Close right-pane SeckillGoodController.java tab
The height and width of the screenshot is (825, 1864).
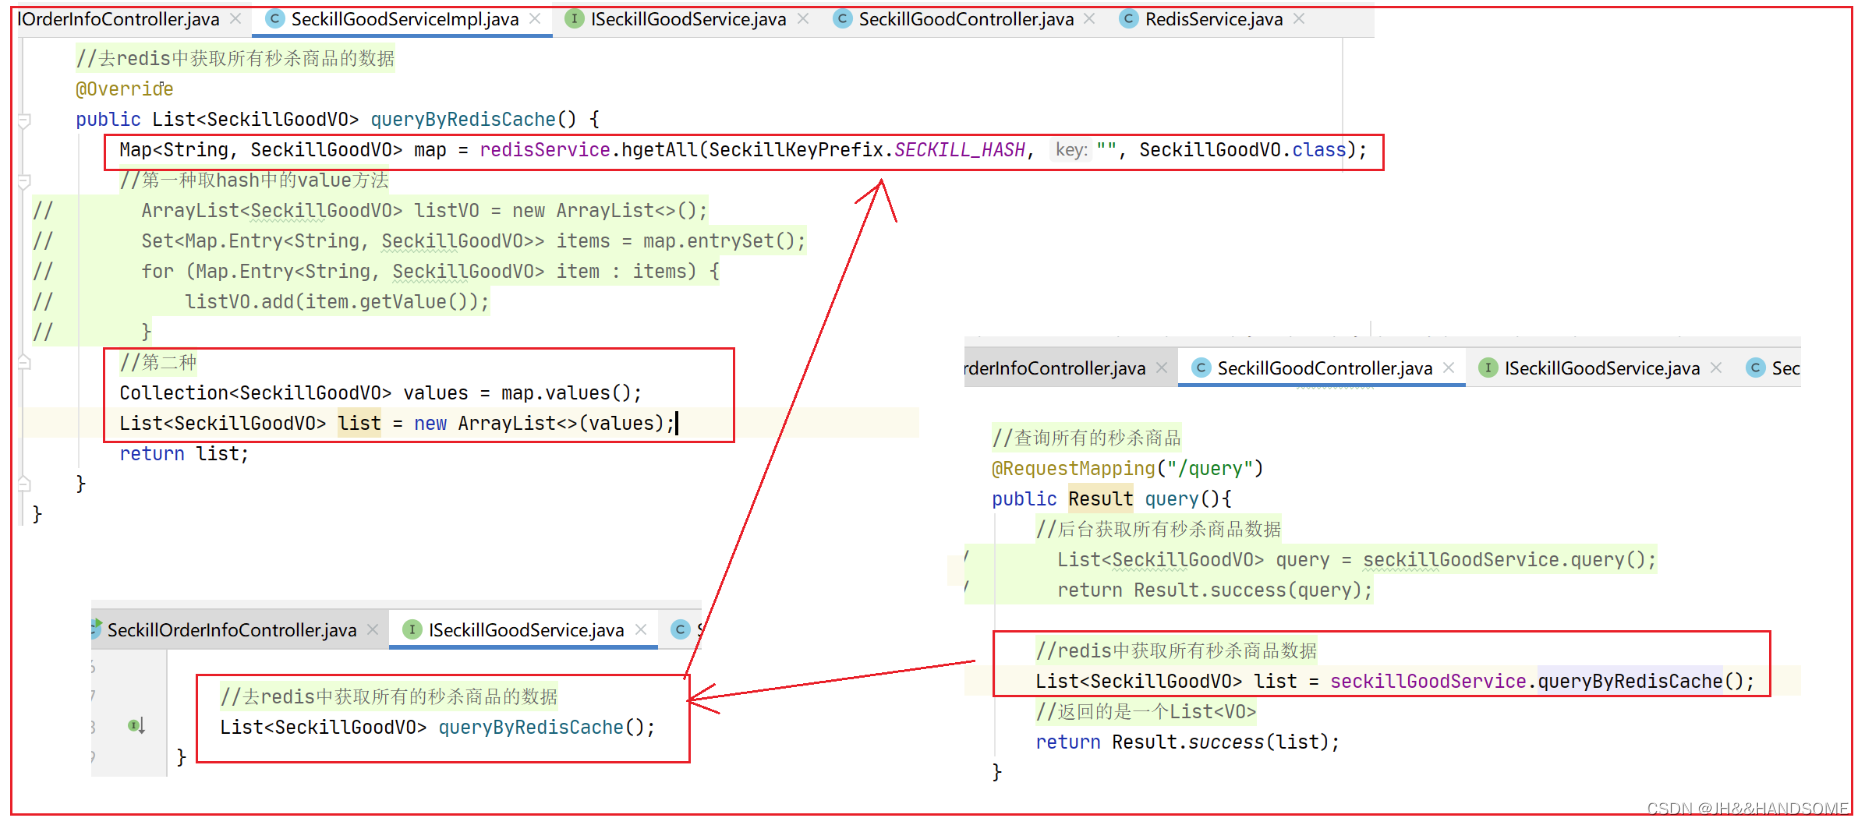pyautogui.click(x=1448, y=368)
